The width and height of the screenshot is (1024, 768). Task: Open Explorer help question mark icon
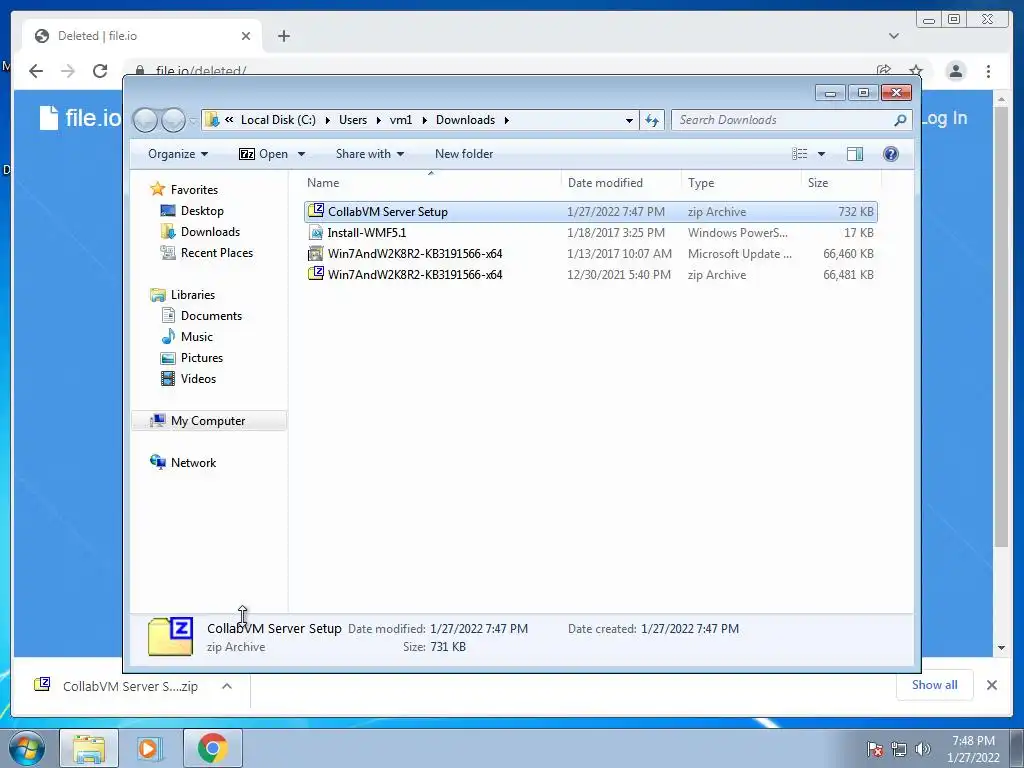[x=890, y=154]
